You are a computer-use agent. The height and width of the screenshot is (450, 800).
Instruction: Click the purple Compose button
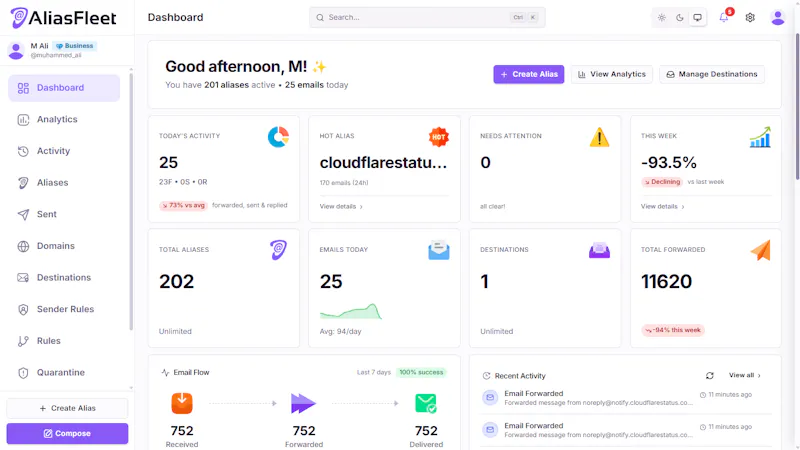tap(67, 434)
